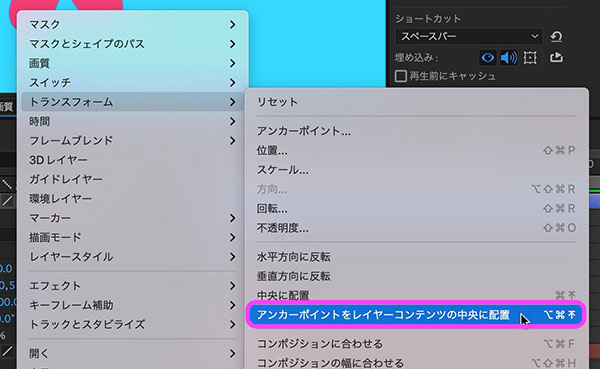Choose 不透明度... in the submenu
600x369 pixels.
(416, 228)
